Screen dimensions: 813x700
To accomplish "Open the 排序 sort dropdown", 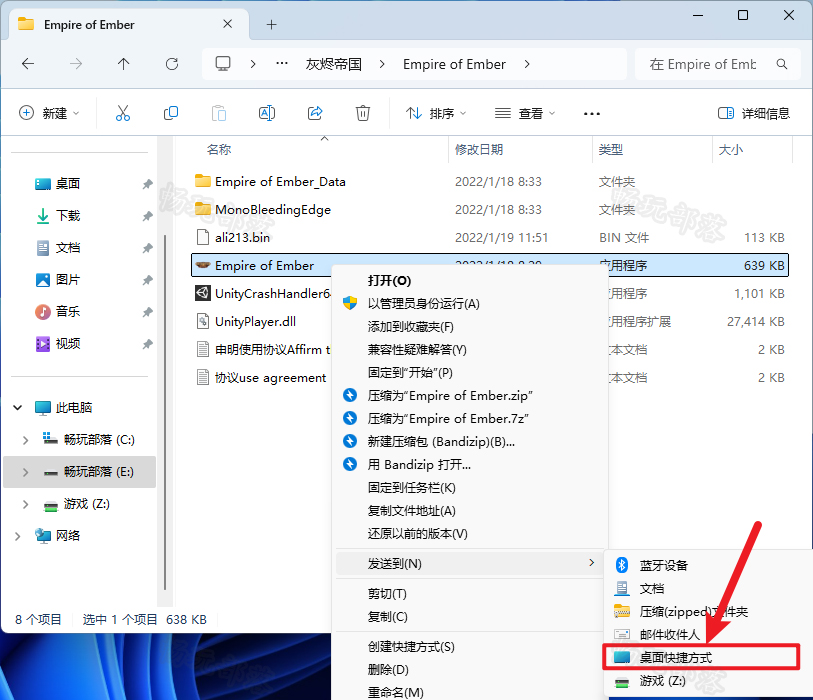I will (436, 113).
